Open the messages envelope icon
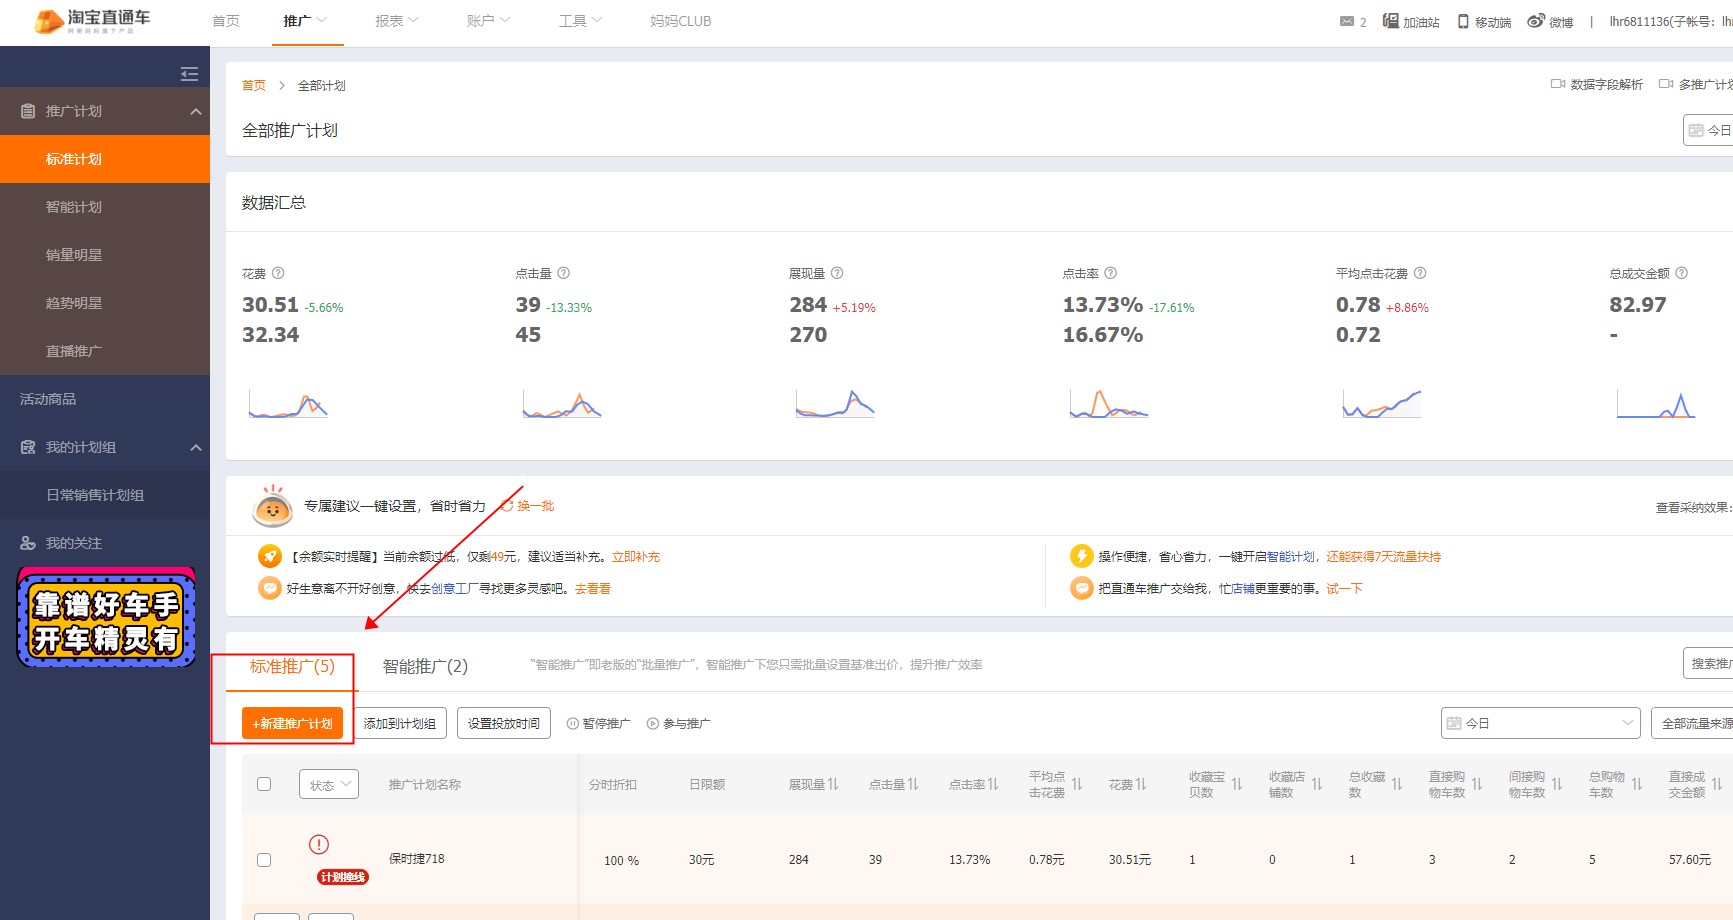Image resolution: width=1733 pixels, height=920 pixels. (x=1346, y=21)
